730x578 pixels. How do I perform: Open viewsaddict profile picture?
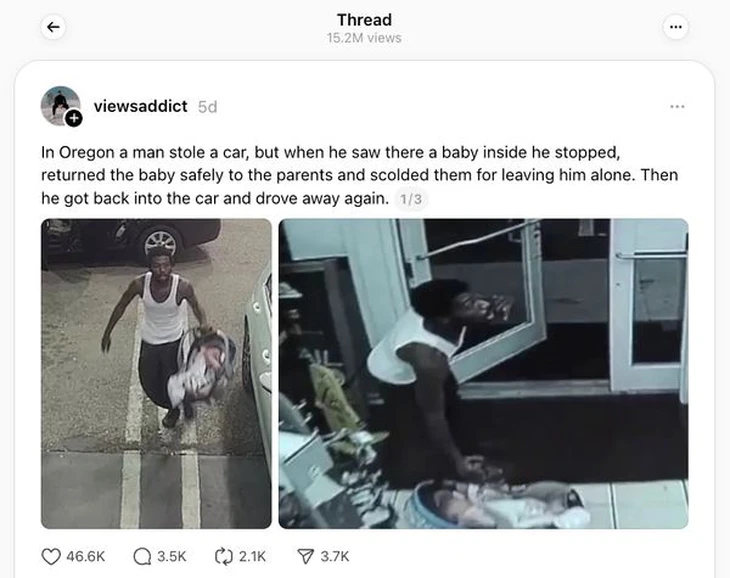(60, 106)
